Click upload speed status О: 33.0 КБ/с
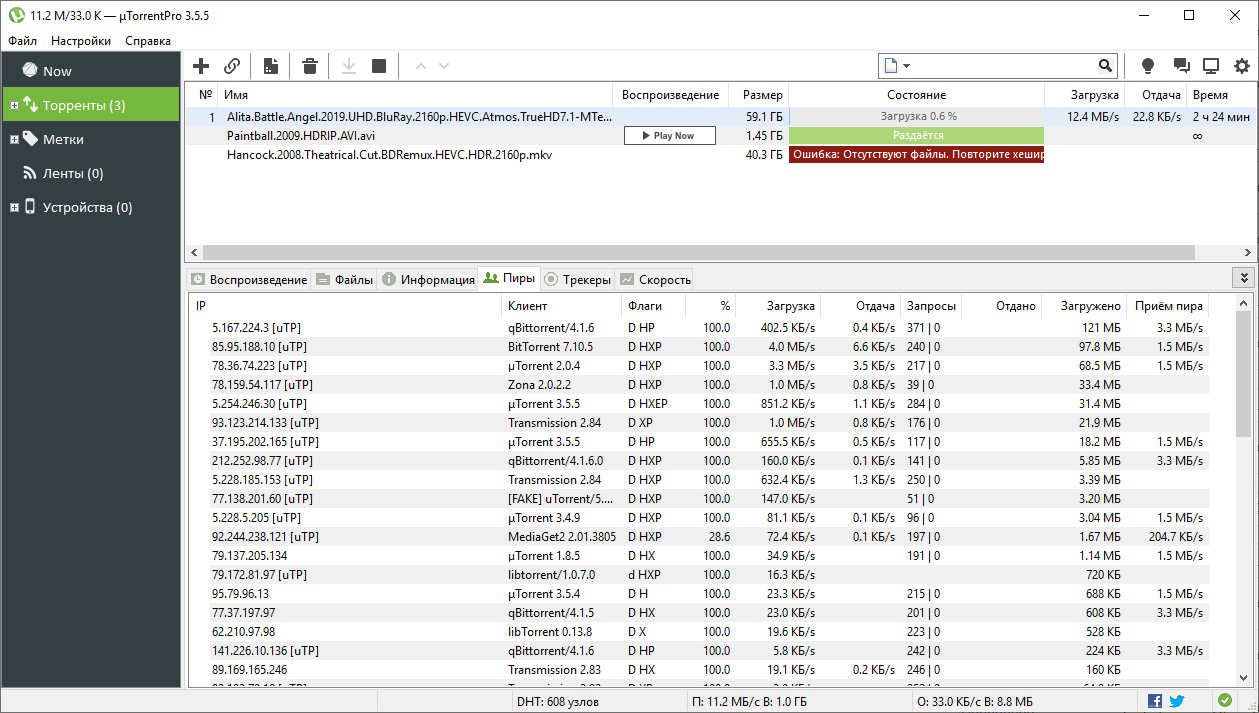The height and width of the screenshot is (713, 1259). [x=975, y=701]
